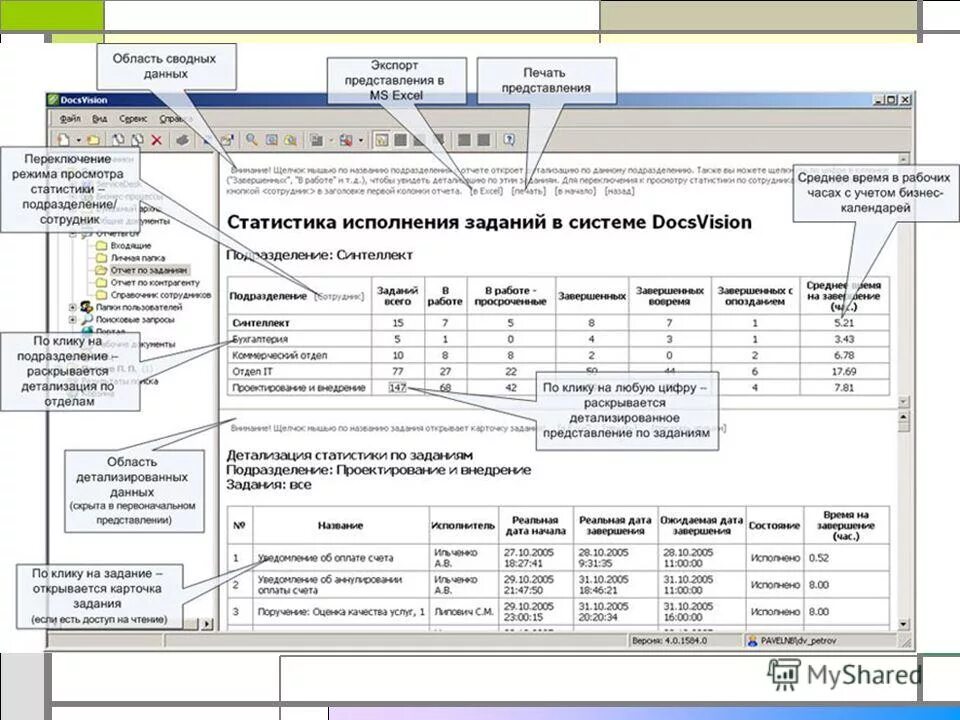Open task Уведомление об оплате счета
The height and width of the screenshot is (720, 960).
pos(325,558)
